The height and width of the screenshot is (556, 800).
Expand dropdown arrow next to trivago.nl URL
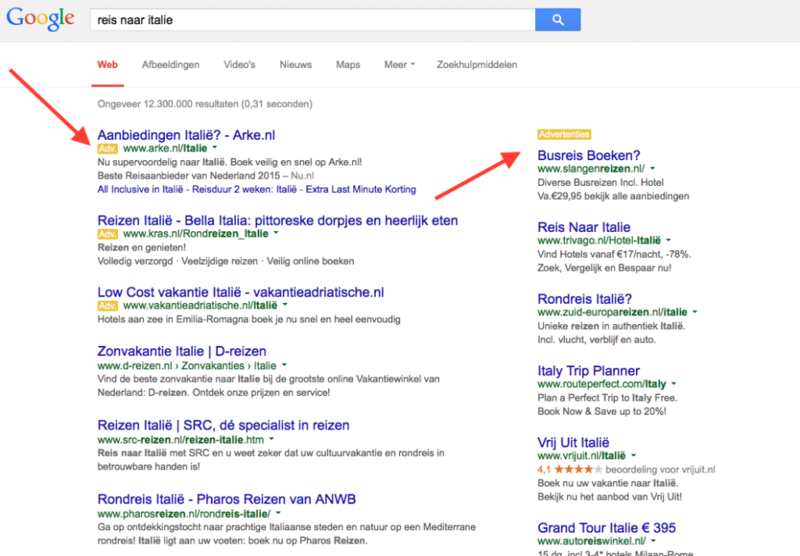click(668, 240)
